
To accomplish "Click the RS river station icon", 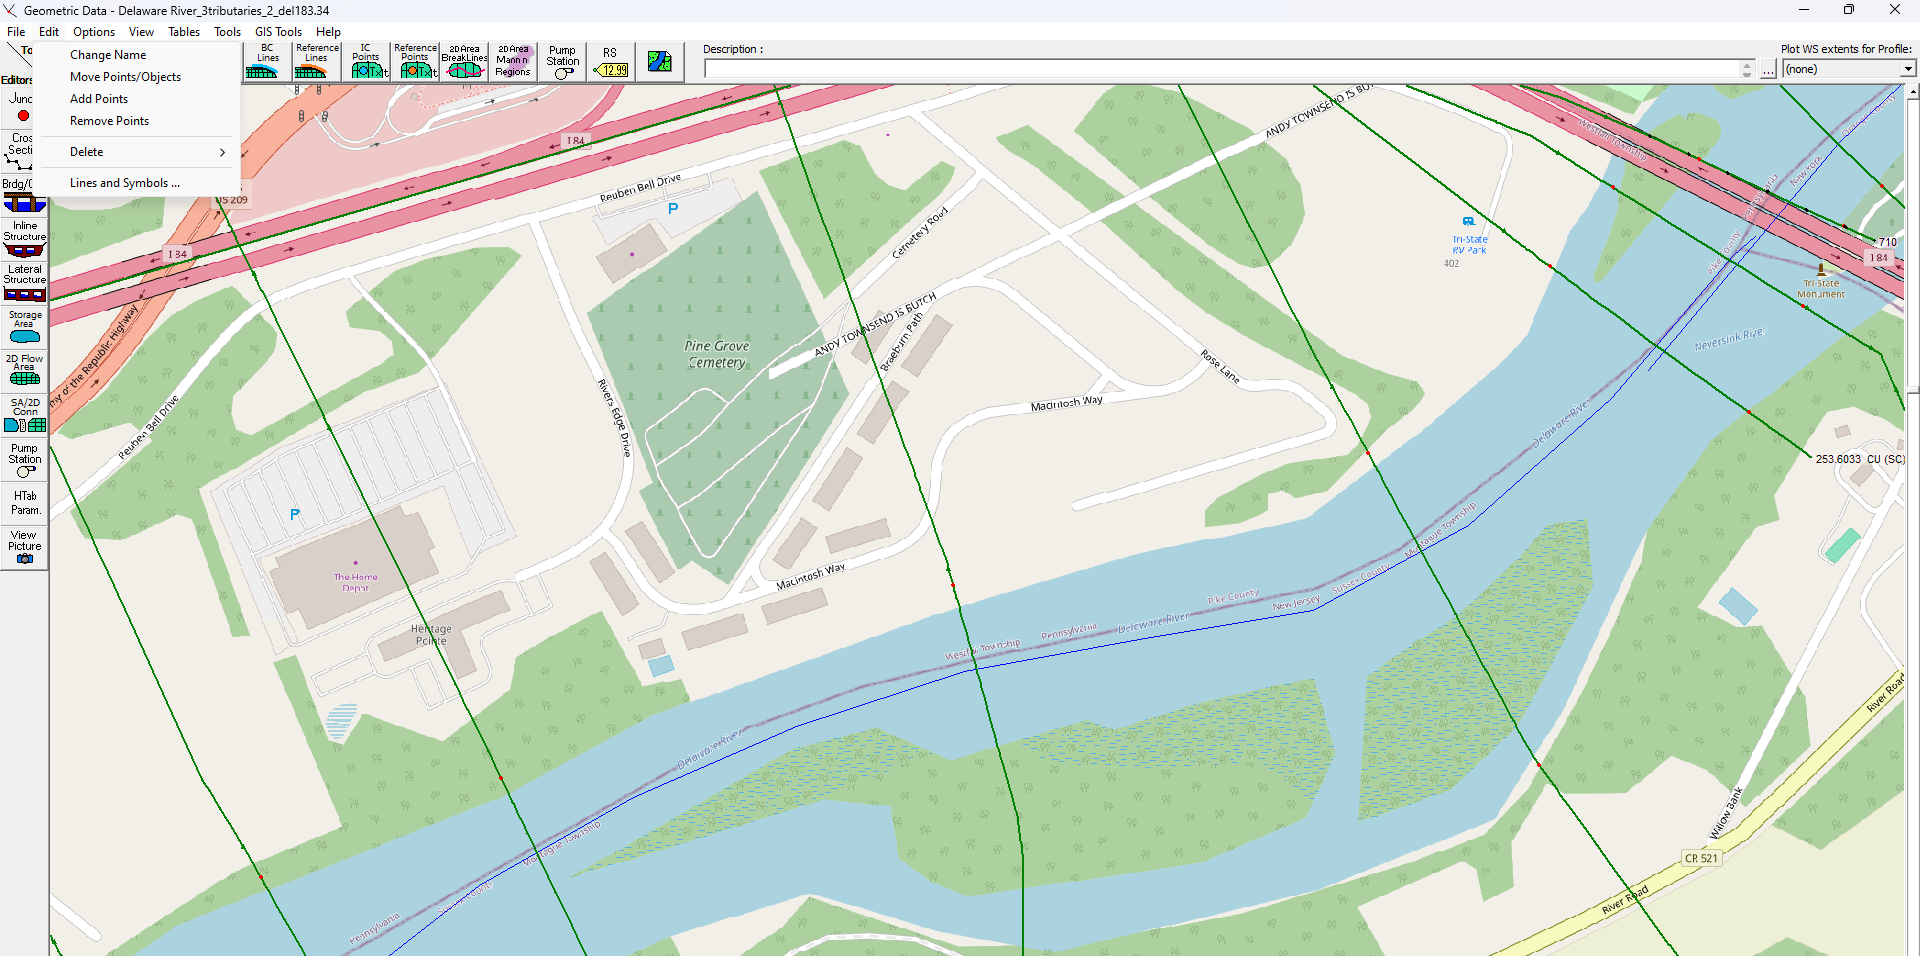I will pyautogui.click(x=610, y=61).
